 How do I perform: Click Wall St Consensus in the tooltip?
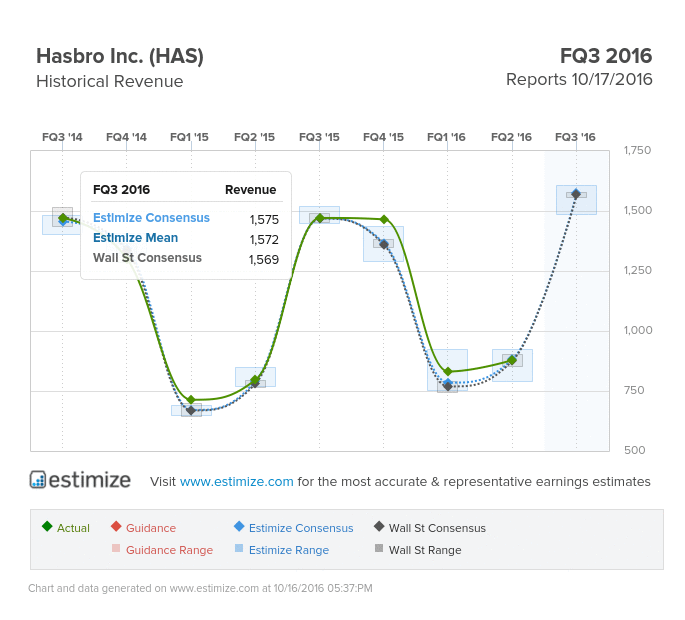[147, 258]
